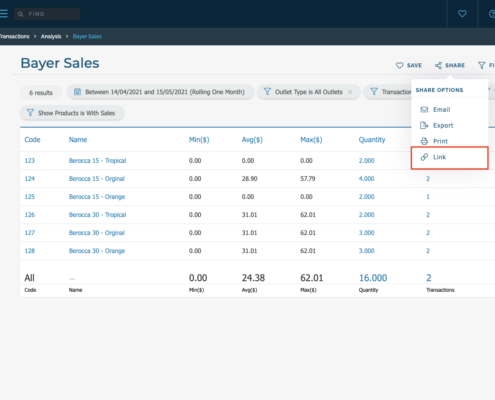Open the hamburger navigation menu
The image size is (495, 400).
4,14
